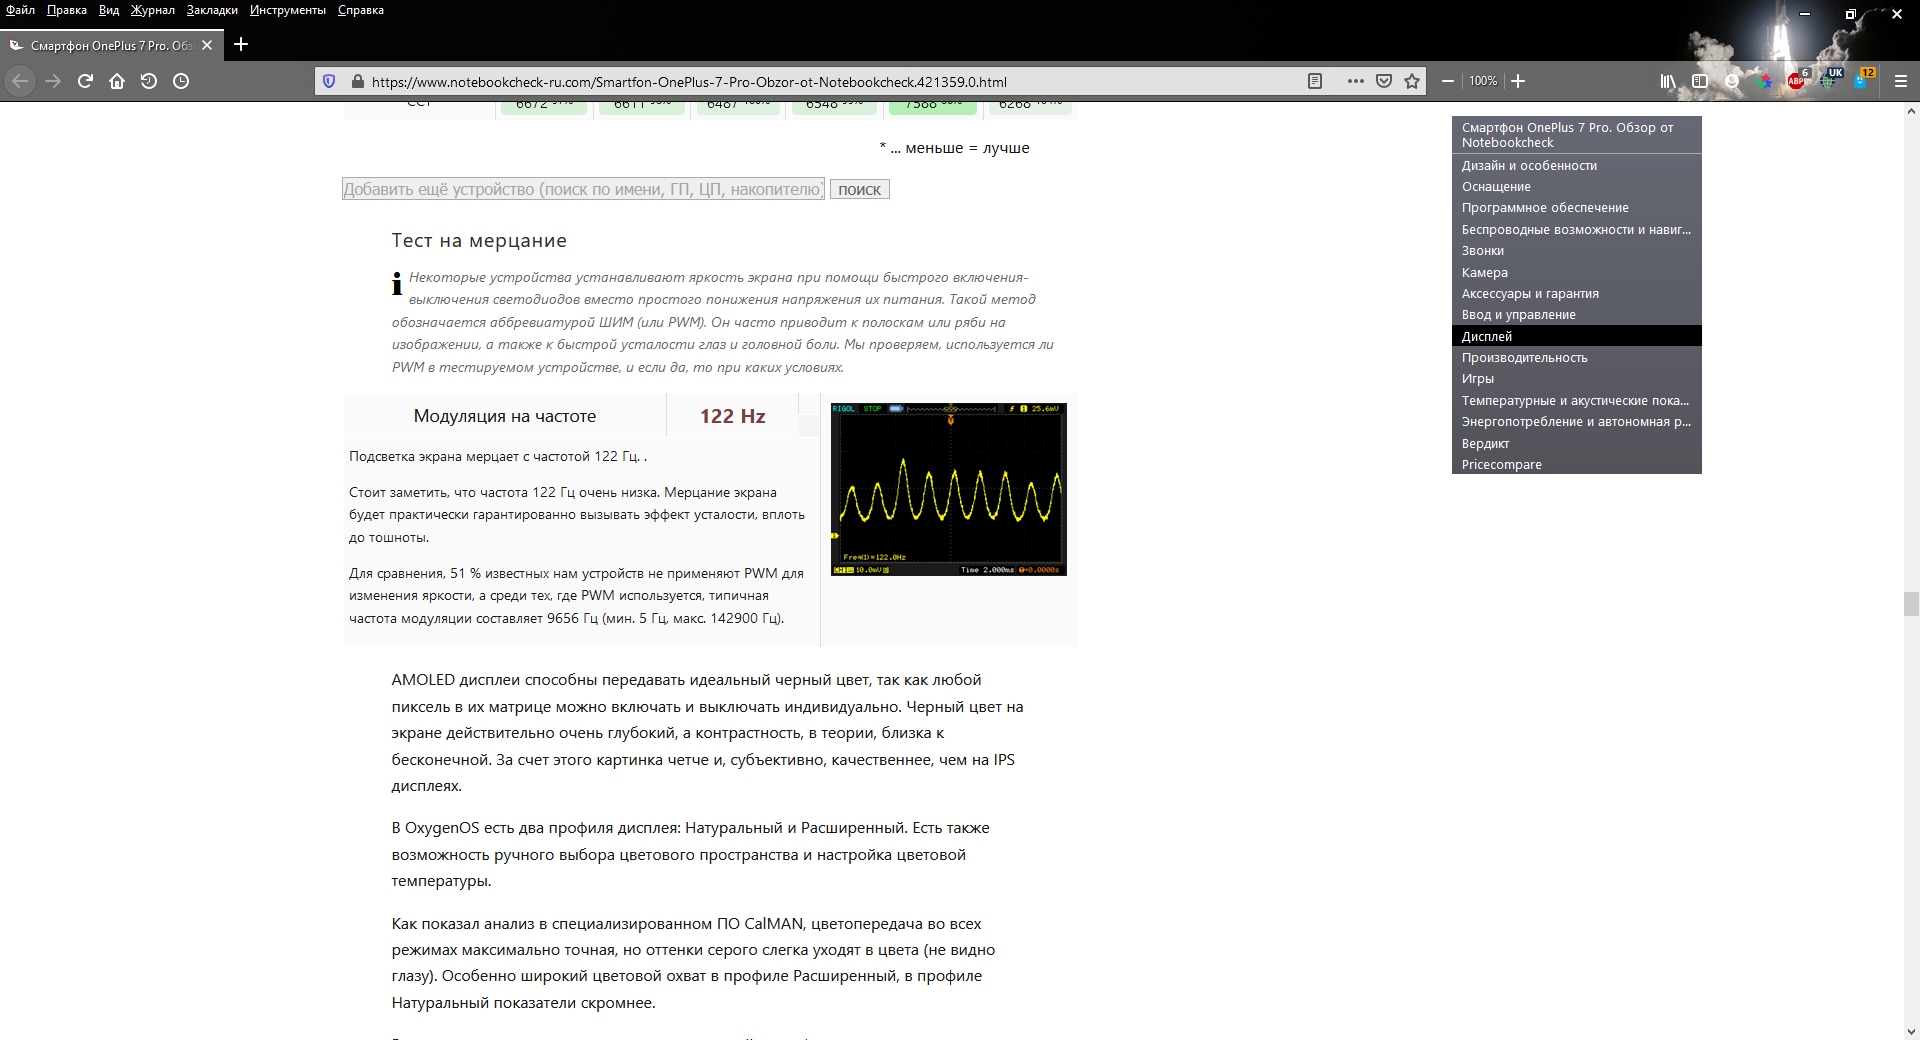Click the 'поиск' button

(x=859, y=190)
